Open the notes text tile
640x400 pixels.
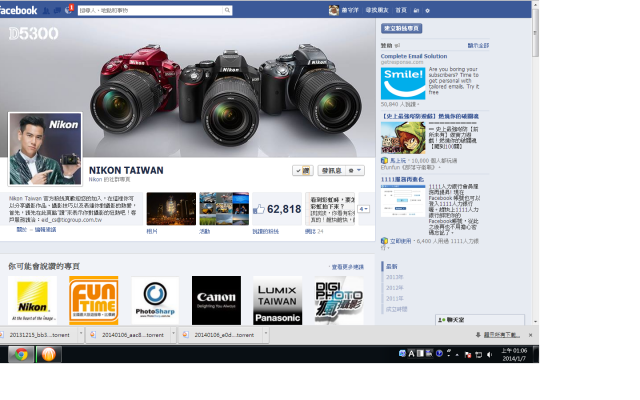(x=330, y=209)
